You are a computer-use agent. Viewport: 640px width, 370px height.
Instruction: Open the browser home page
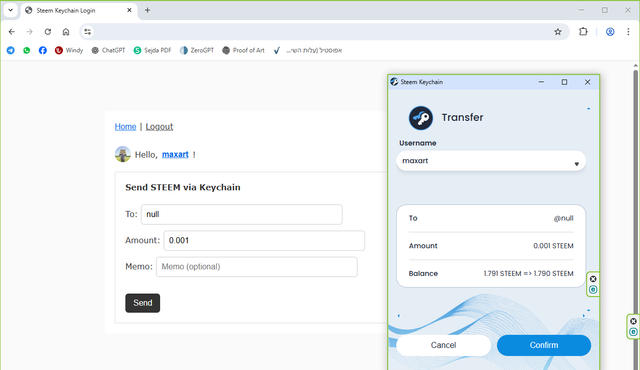pyautogui.click(x=66, y=32)
